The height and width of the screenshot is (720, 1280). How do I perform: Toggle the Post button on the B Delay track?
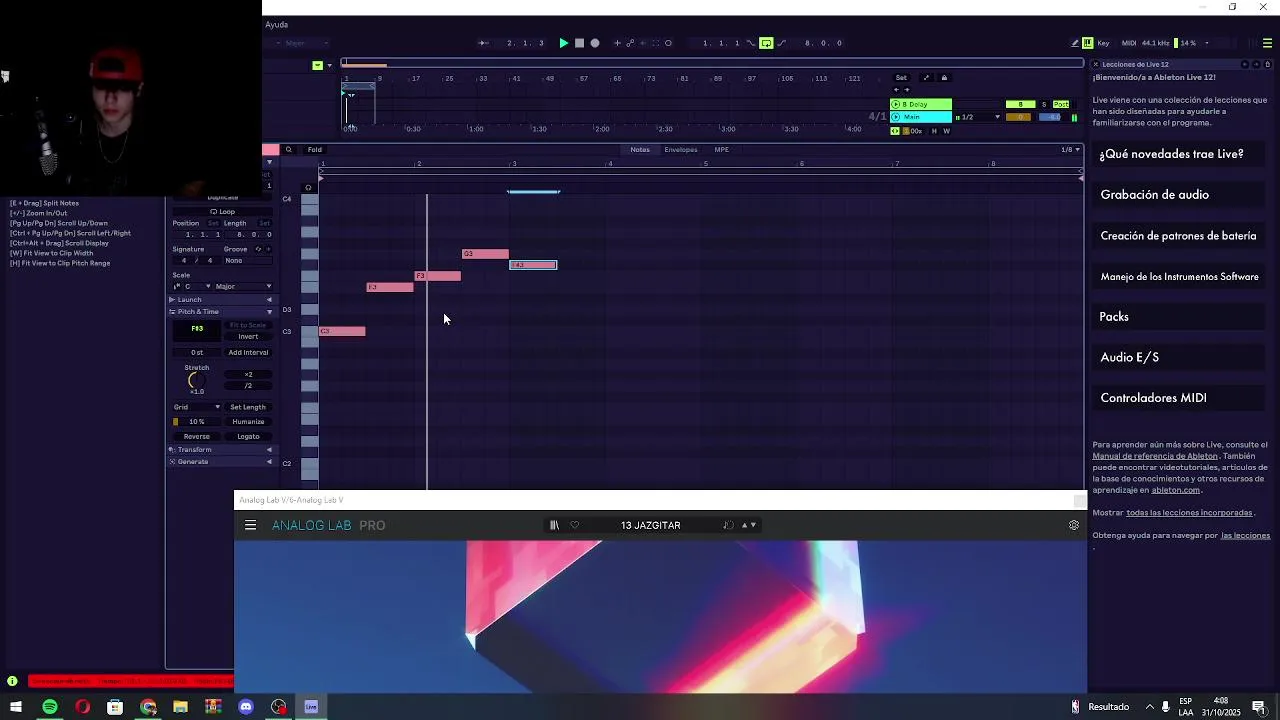click(x=1061, y=104)
